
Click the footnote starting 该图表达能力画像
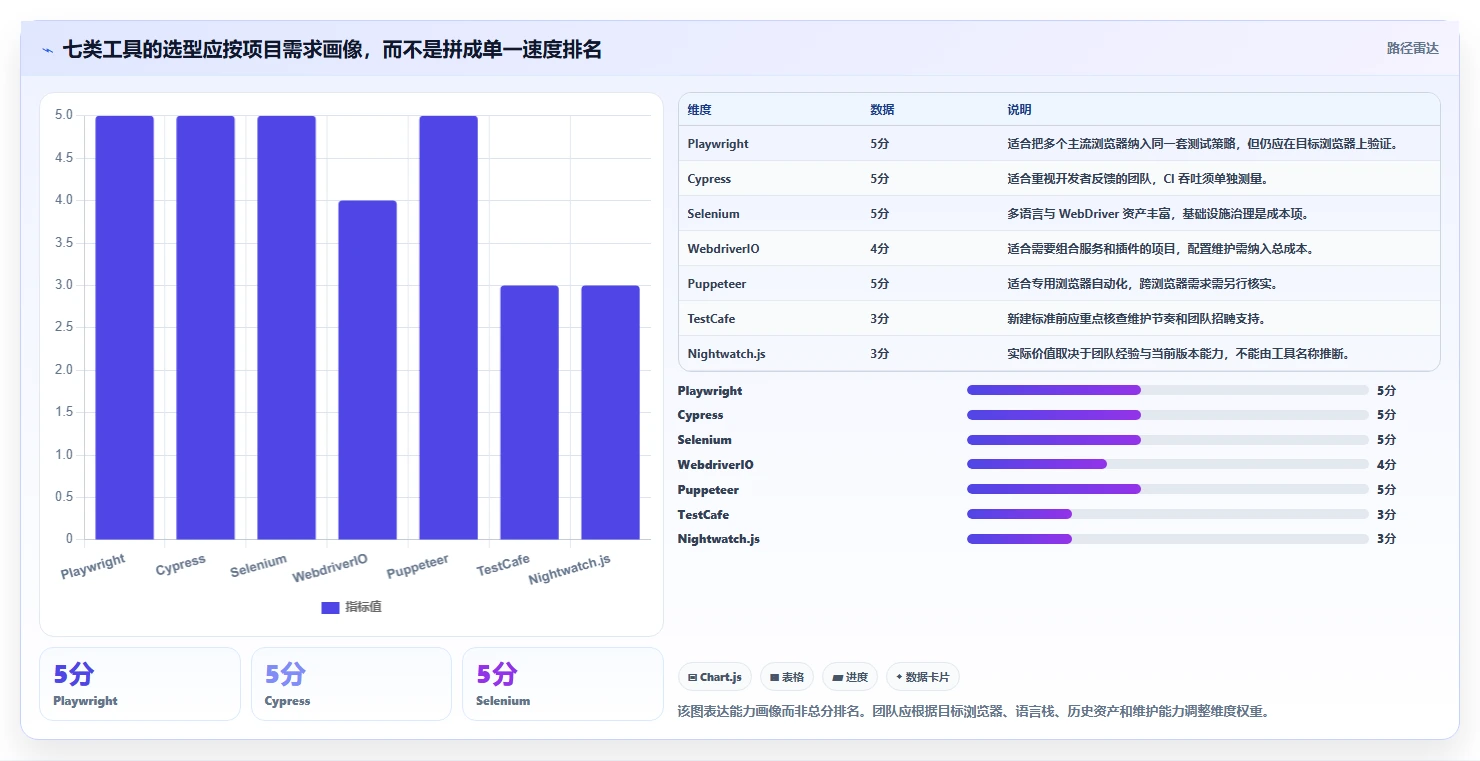pyautogui.click(x=973, y=712)
